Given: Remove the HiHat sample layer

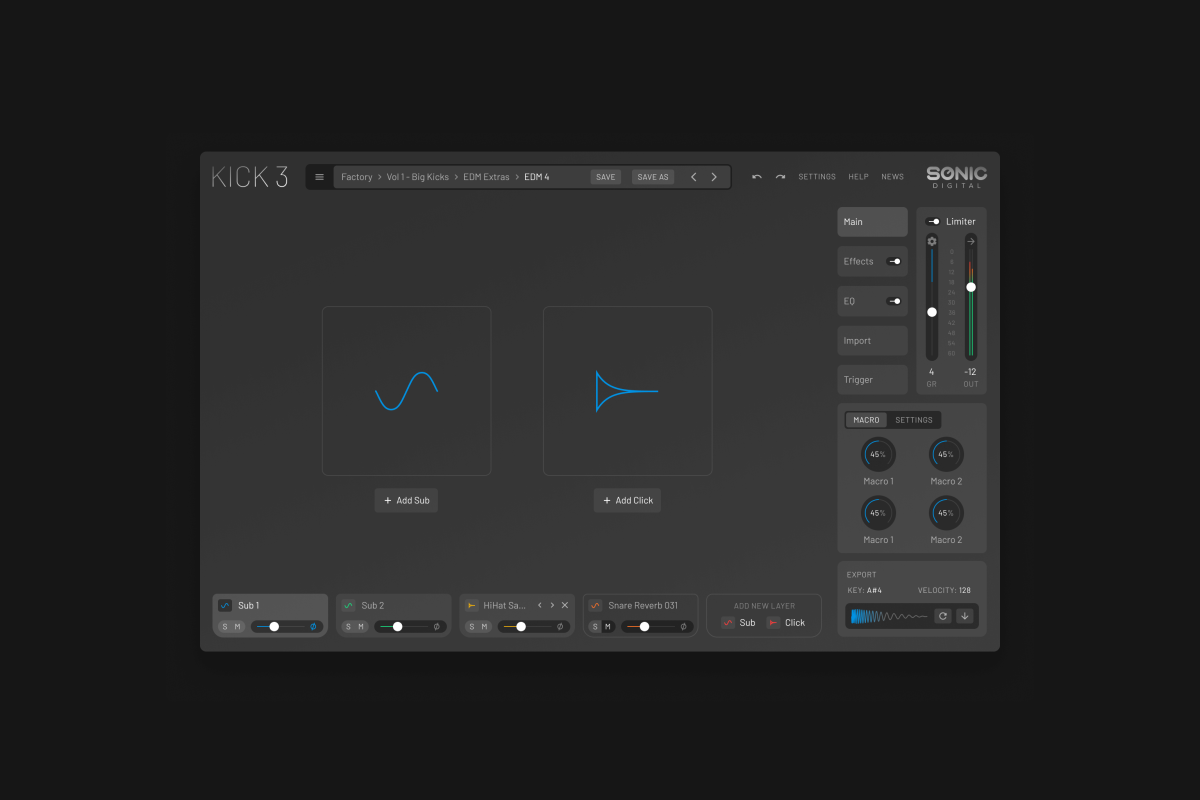Looking at the screenshot, I should [x=565, y=605].
